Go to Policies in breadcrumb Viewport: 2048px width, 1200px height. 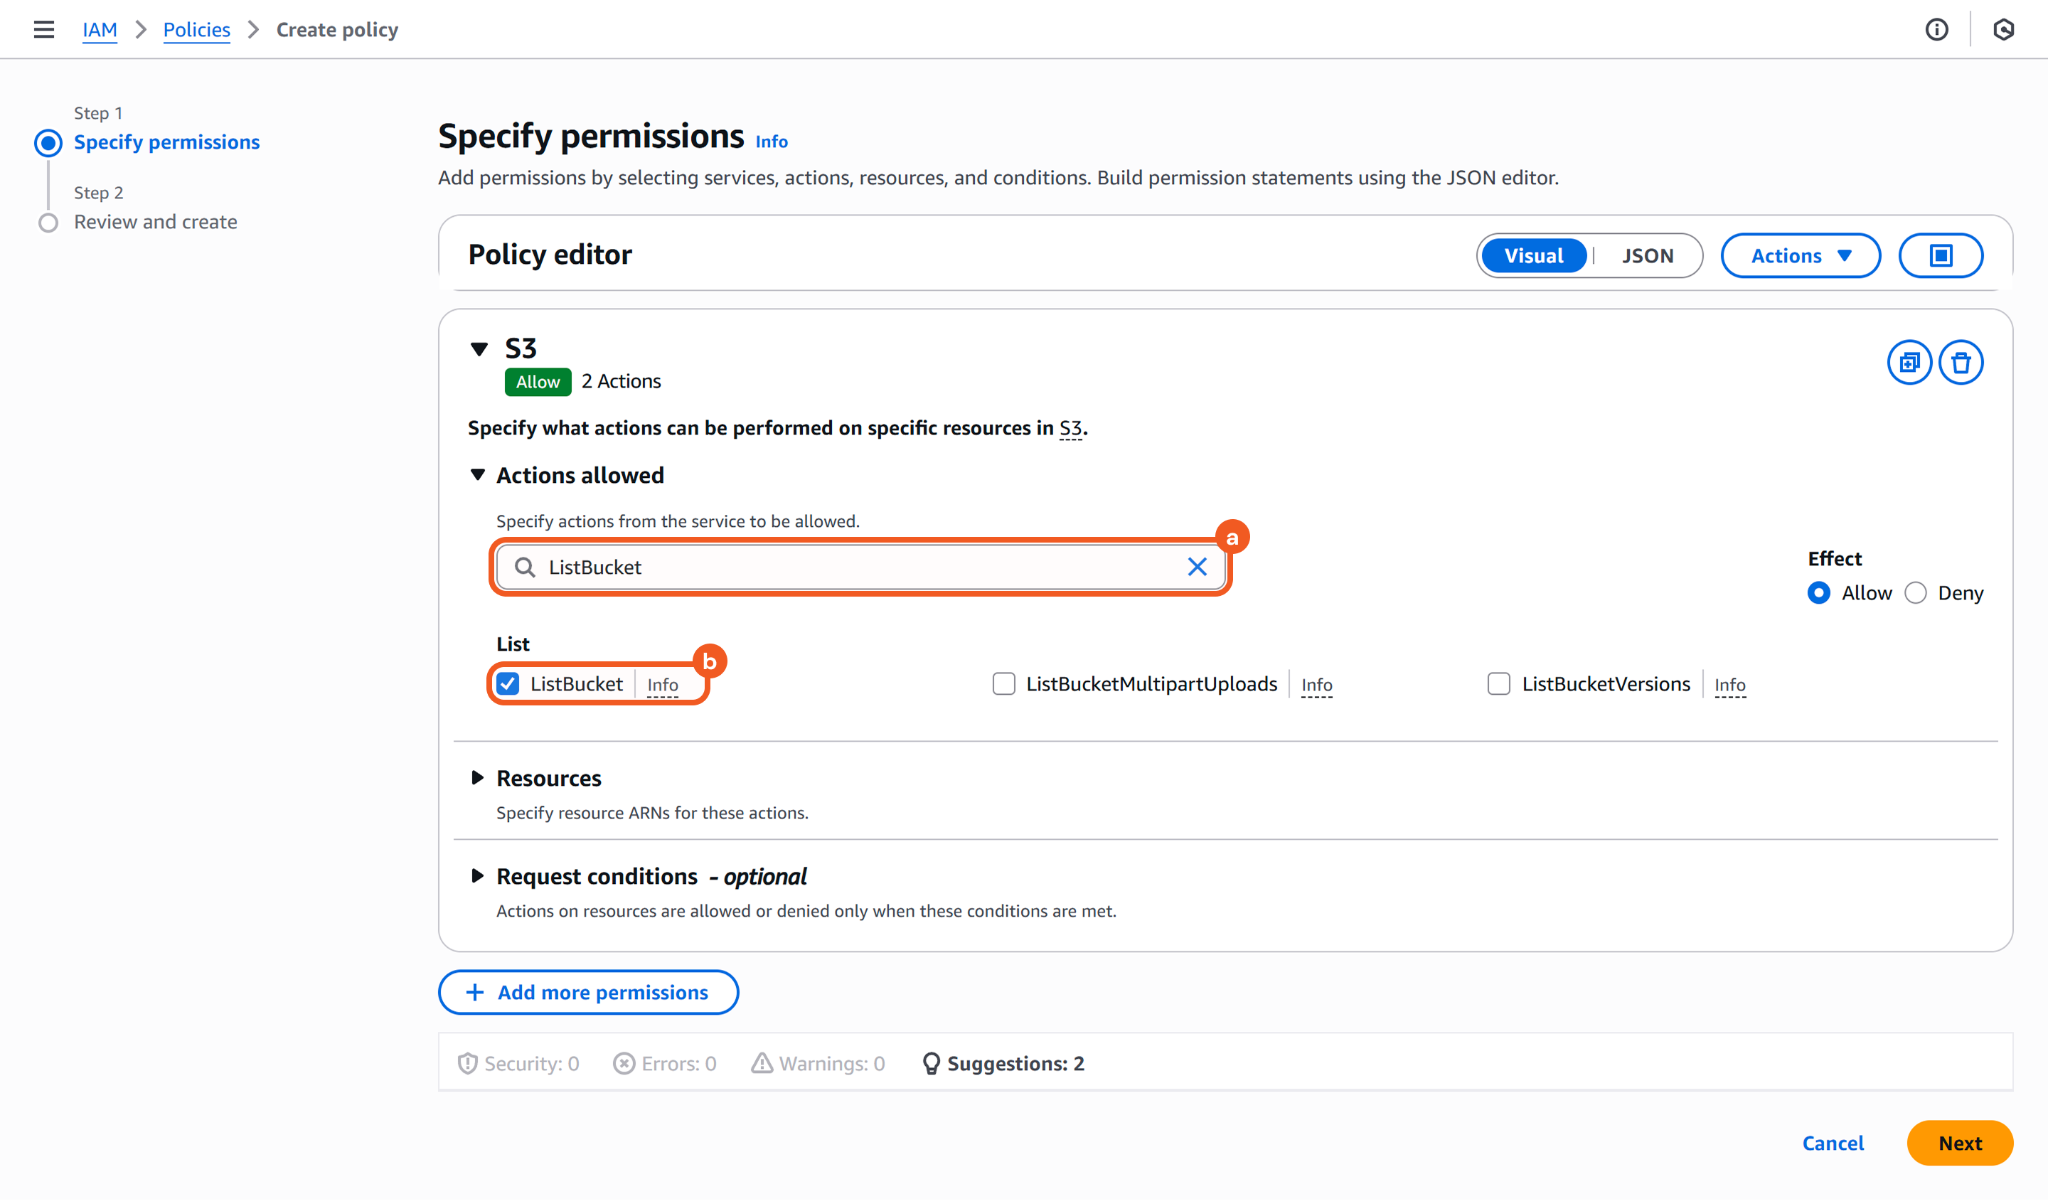pos(196,30)
